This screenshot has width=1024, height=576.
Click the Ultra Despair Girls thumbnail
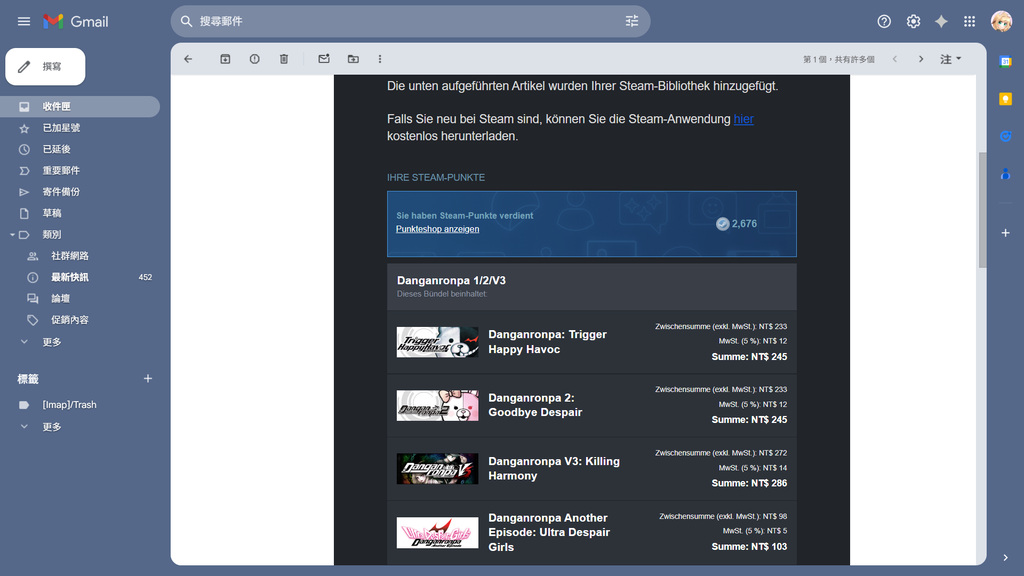click(438, 533)
